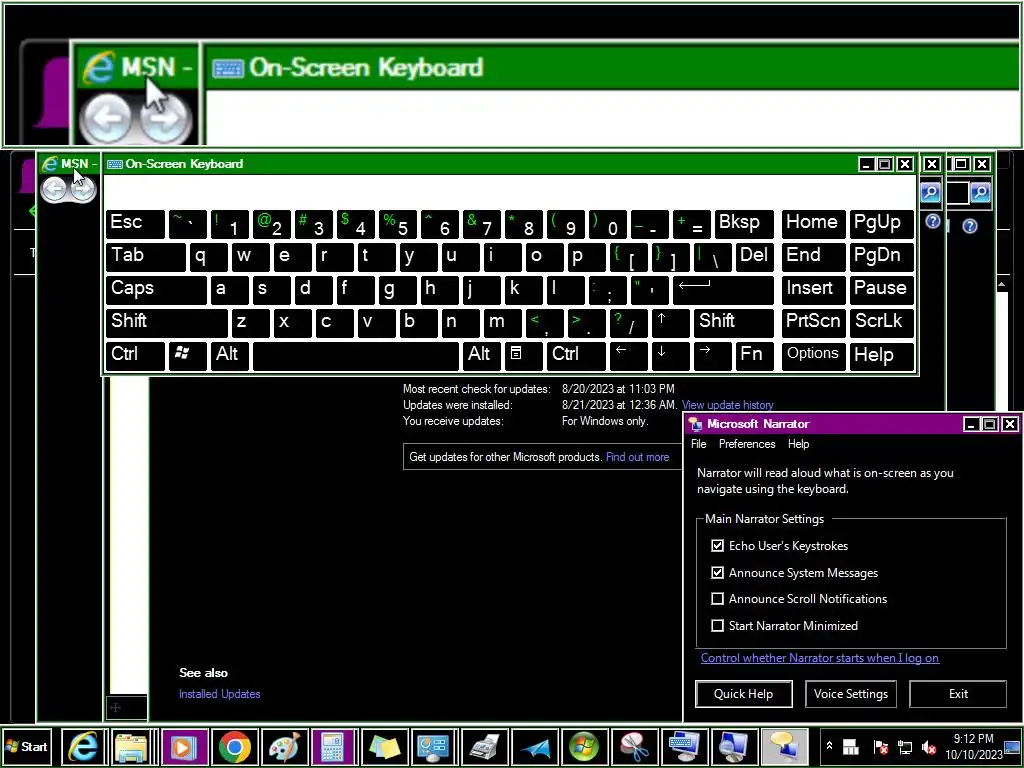Click the right arrow key on On-Screen Keyboard
Image resolution: width=1024 pixels, height=768 pixels.
click(x=712, y=355)
